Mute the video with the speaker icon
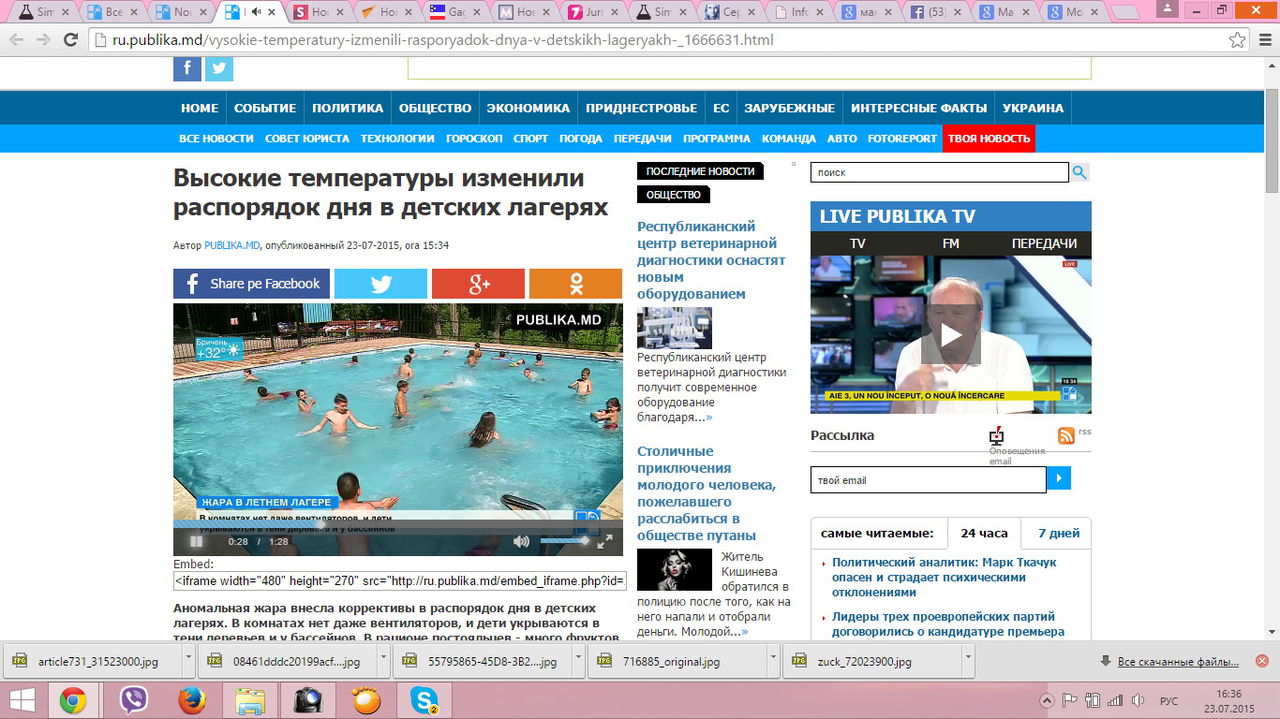Viewport: 1280px width, 719px height. tap(521, 541)
